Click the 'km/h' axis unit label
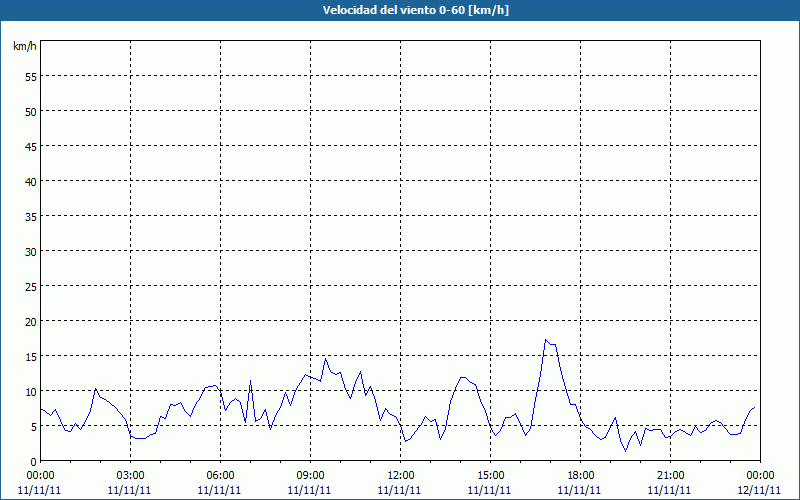Screen dimensions: 800x500 24,46
